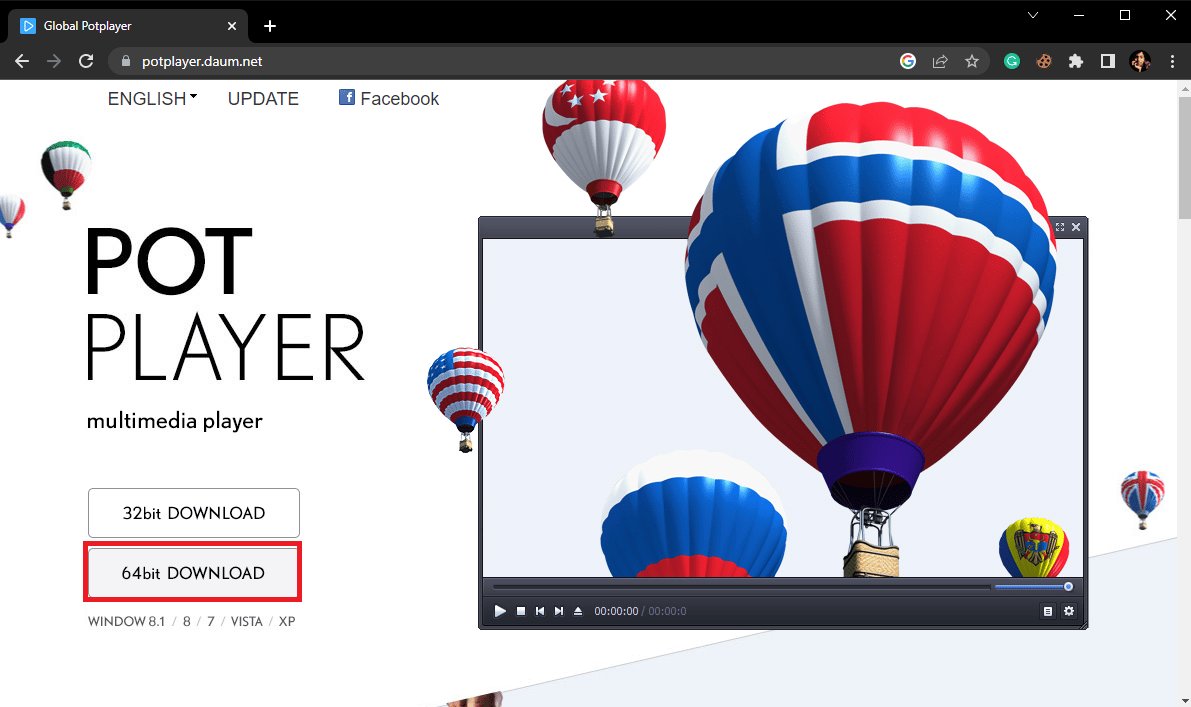Click the browser forward arrow
Screen dimensions: 1191x707
54,62
